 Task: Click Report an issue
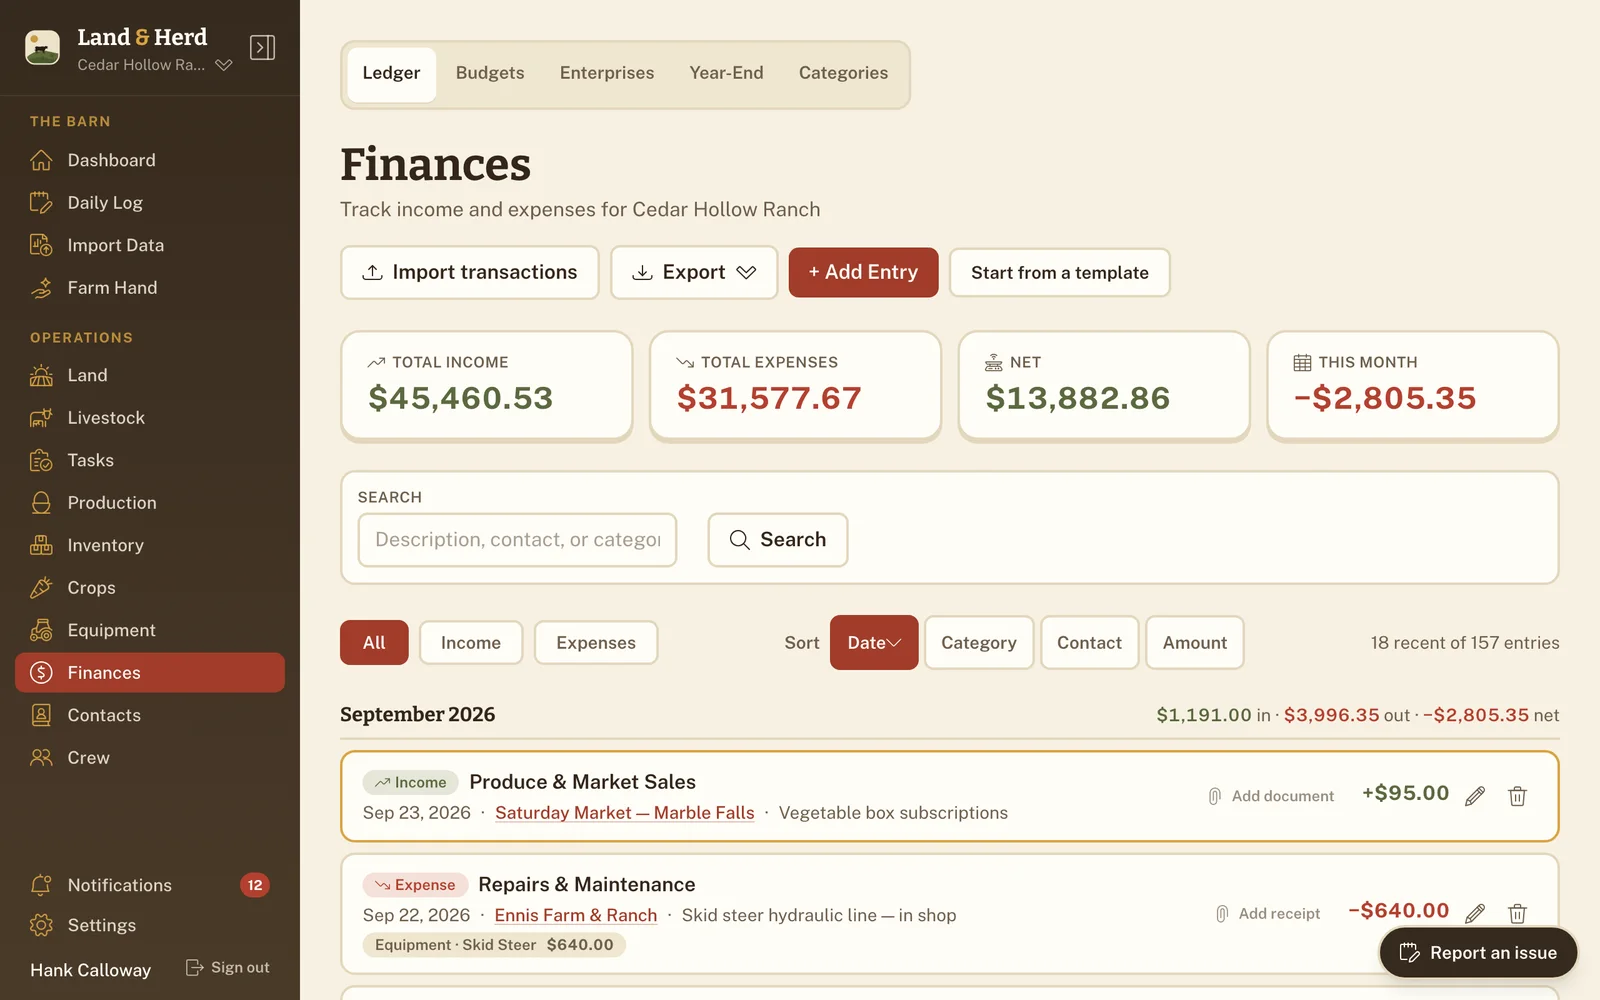pyautogui.click(x=1478, y=953)
